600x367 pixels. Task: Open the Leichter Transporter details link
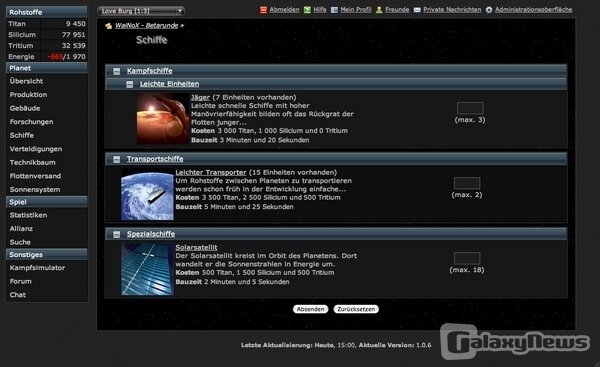(211, 173)
